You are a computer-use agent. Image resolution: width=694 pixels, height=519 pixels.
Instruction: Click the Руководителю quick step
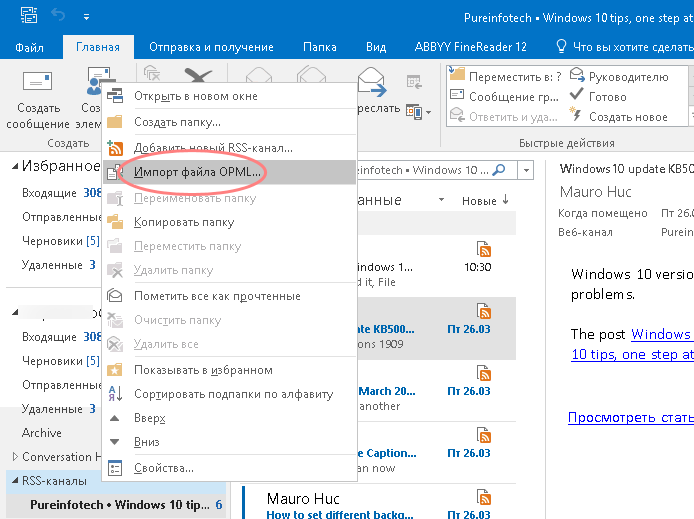click(619, 77)
